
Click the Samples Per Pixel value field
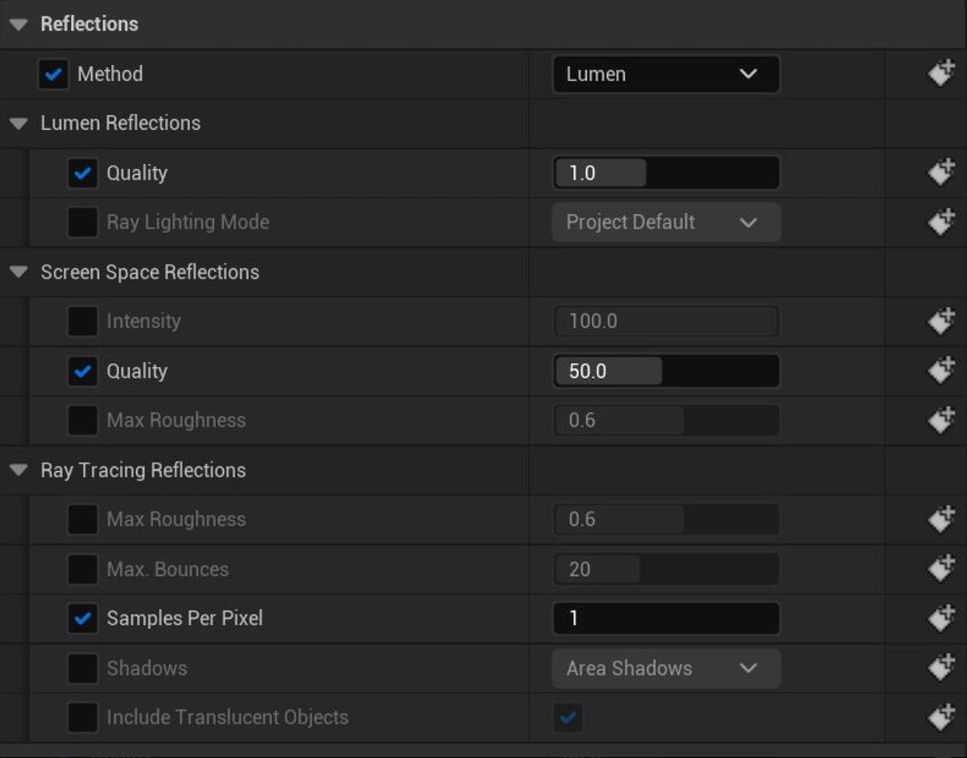tap(666, 618)
